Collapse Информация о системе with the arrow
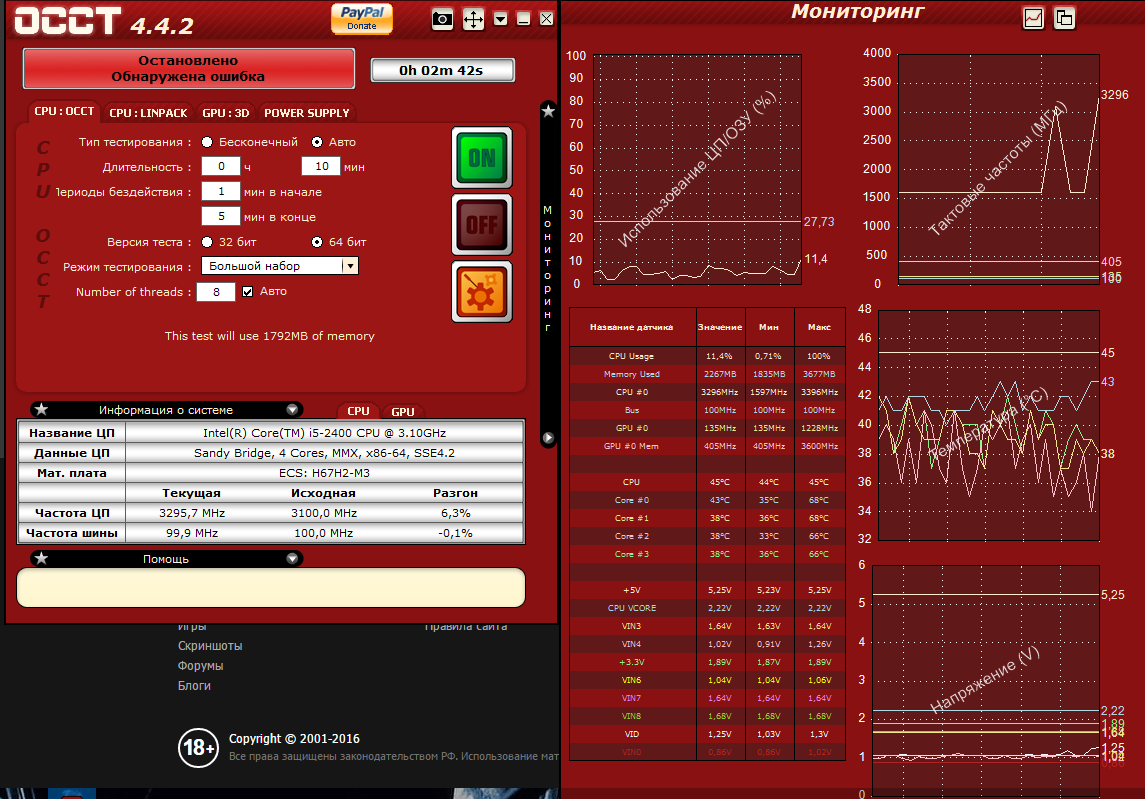1145x799 pixels. (x=292, y=410)
